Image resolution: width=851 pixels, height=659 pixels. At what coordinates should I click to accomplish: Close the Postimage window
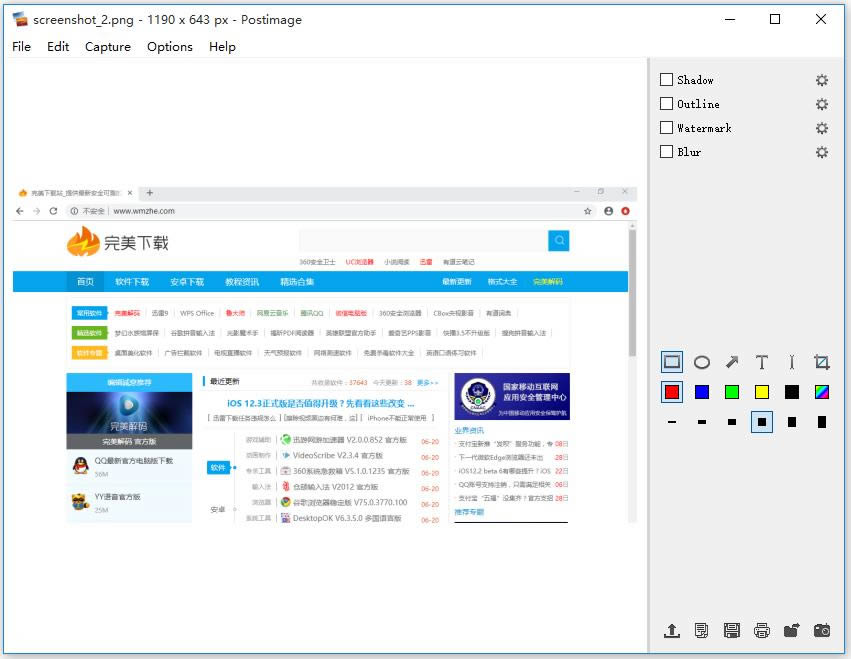[x=821, y=20]
